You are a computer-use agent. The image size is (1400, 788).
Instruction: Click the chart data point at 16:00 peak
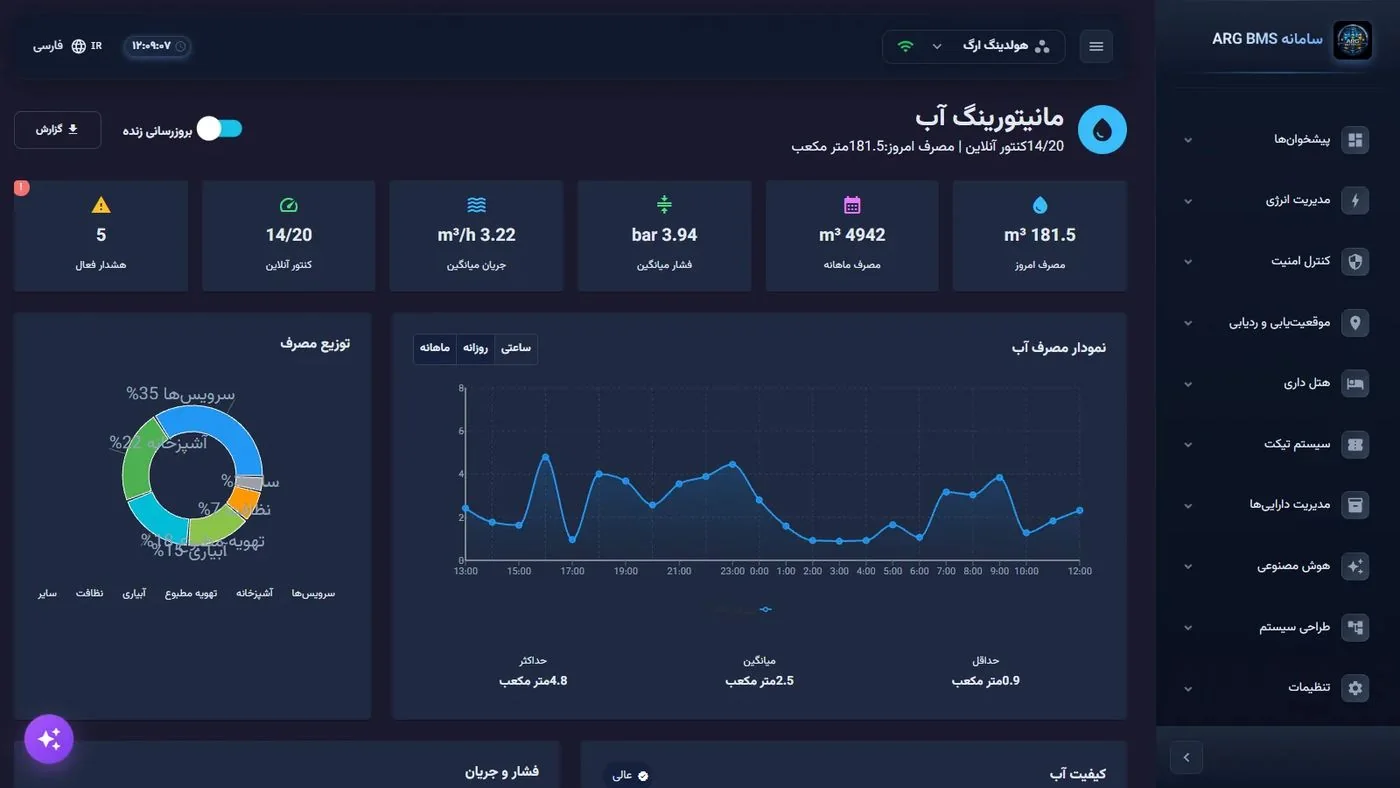point(546,457)
